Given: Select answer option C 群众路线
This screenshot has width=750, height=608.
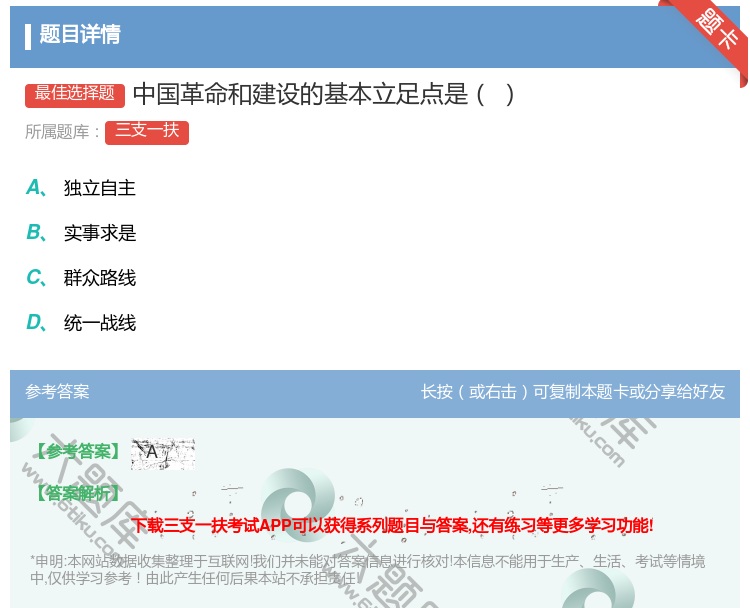Looking at the screenshot, I should 81,278.
